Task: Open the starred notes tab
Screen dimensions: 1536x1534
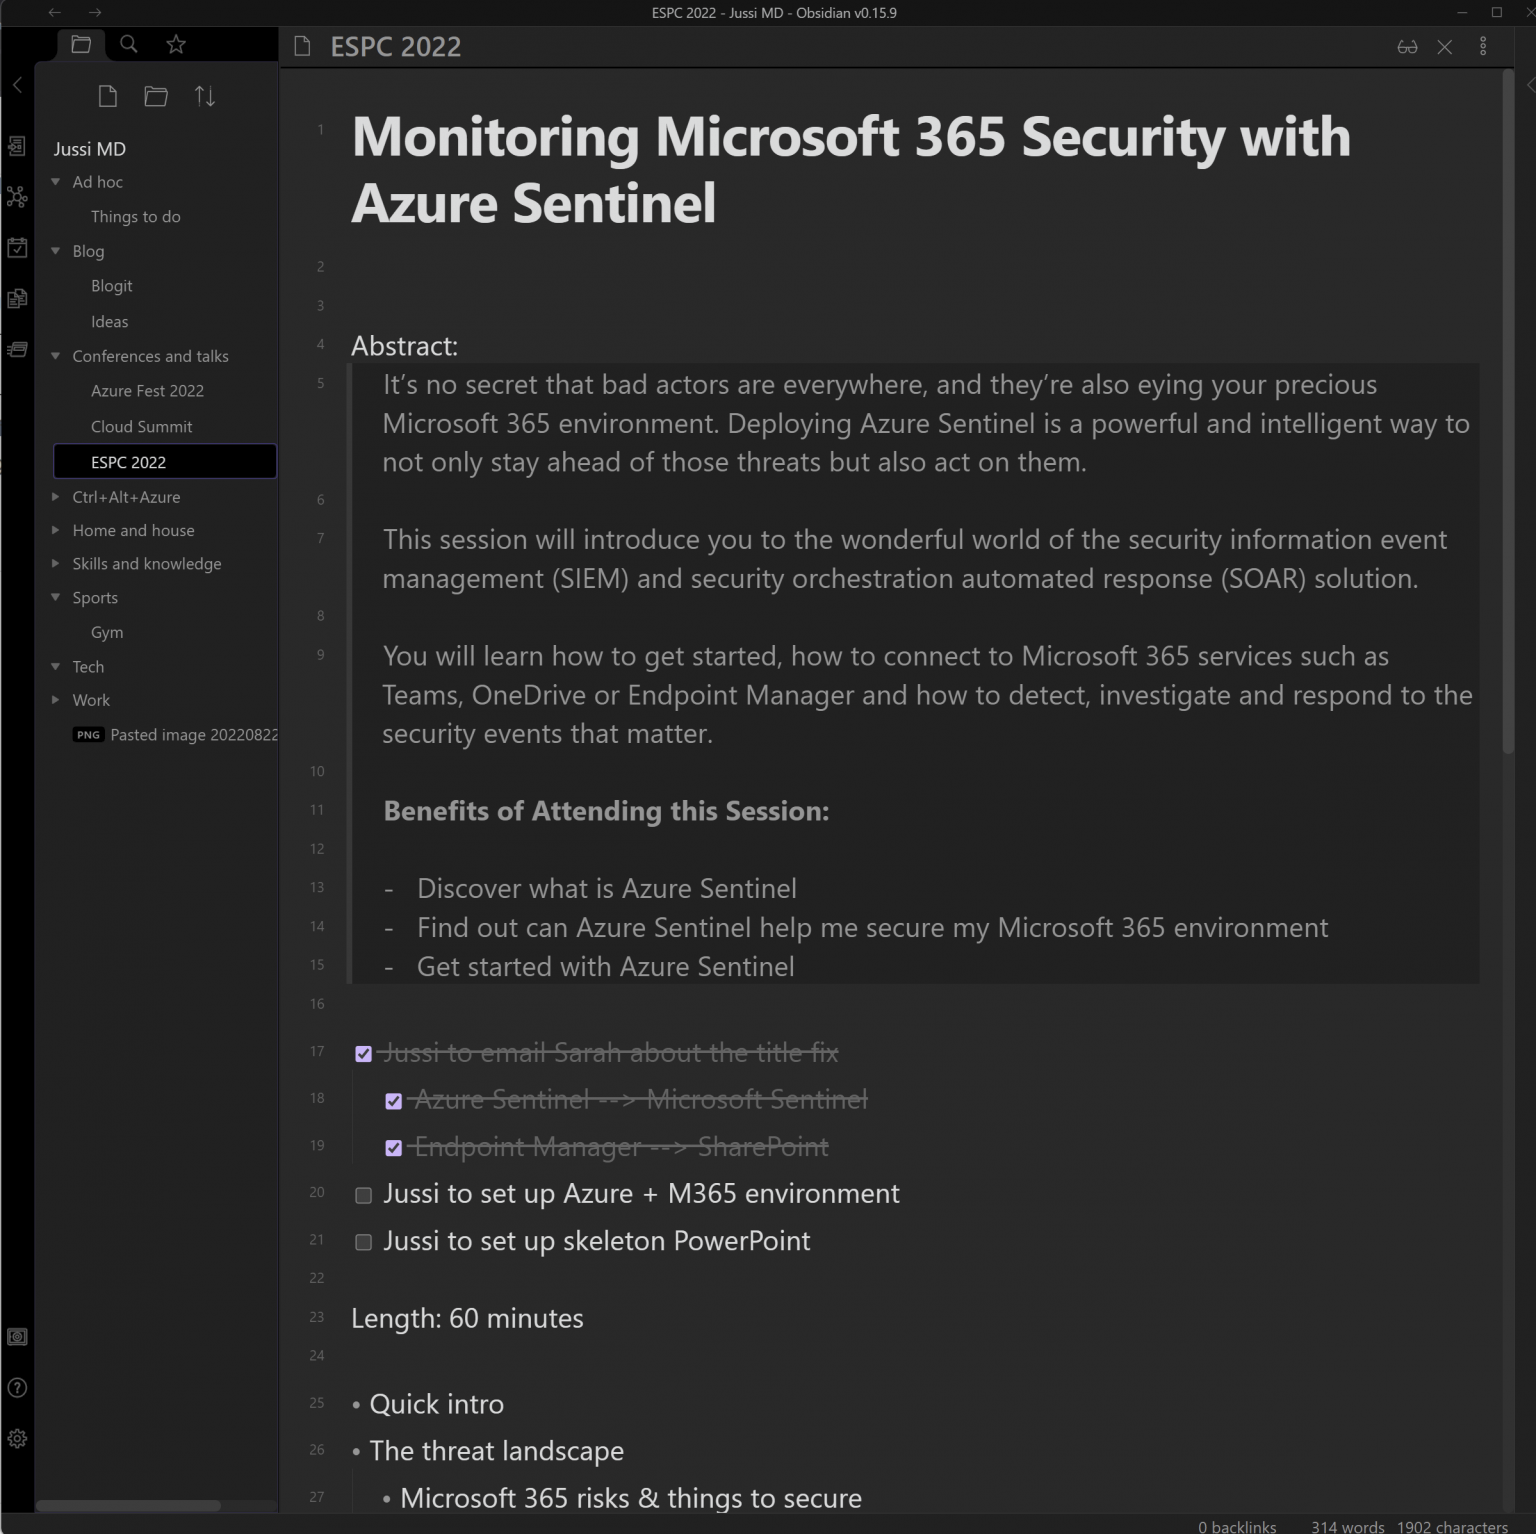Action: click(176, 44)
